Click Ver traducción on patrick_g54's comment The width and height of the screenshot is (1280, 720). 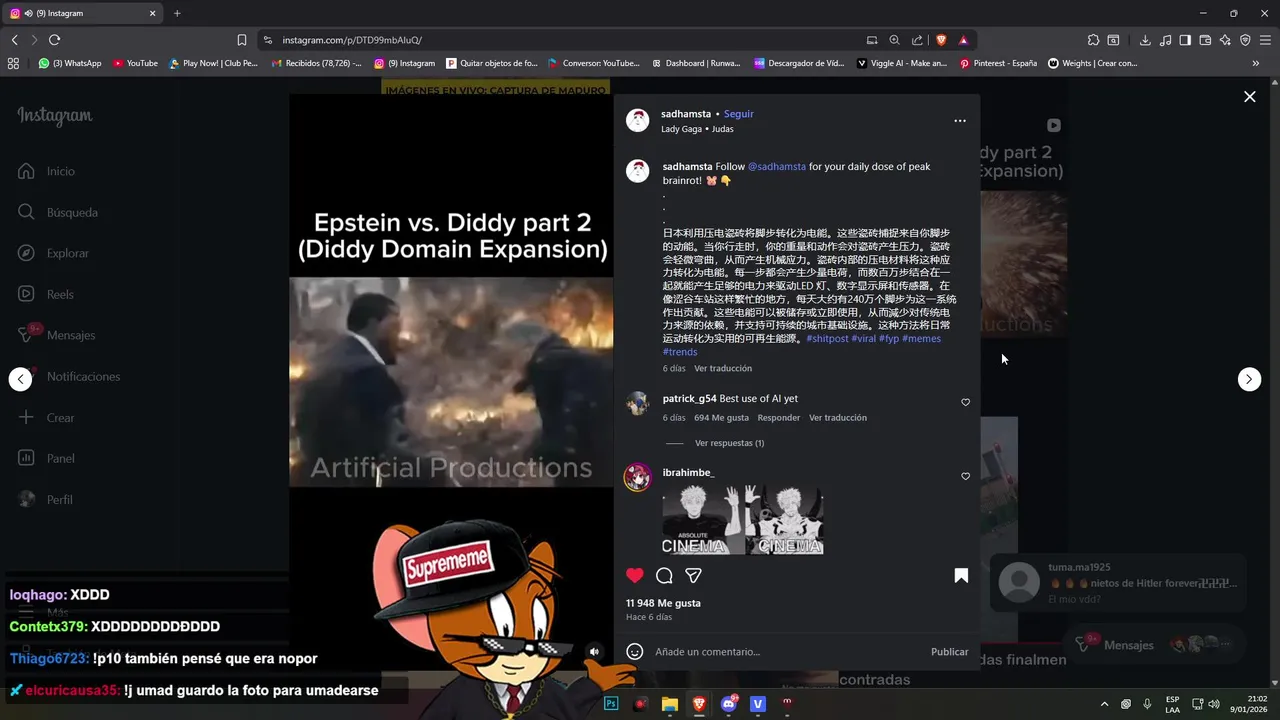pos(838,418)
